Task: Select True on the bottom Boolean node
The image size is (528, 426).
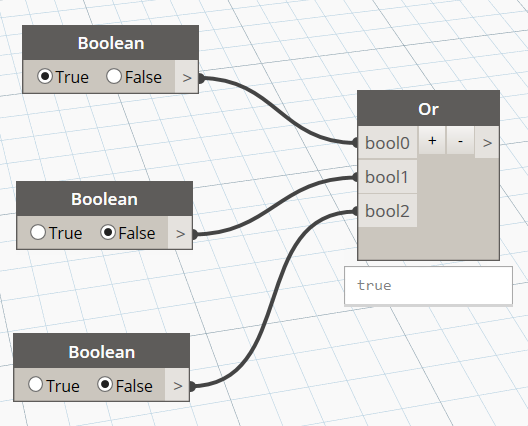Action: pyautogui.click(x=35, y=384)
